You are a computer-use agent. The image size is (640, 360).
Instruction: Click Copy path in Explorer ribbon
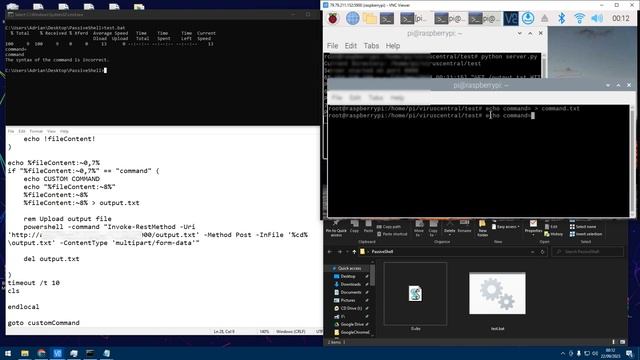(389, 227)
